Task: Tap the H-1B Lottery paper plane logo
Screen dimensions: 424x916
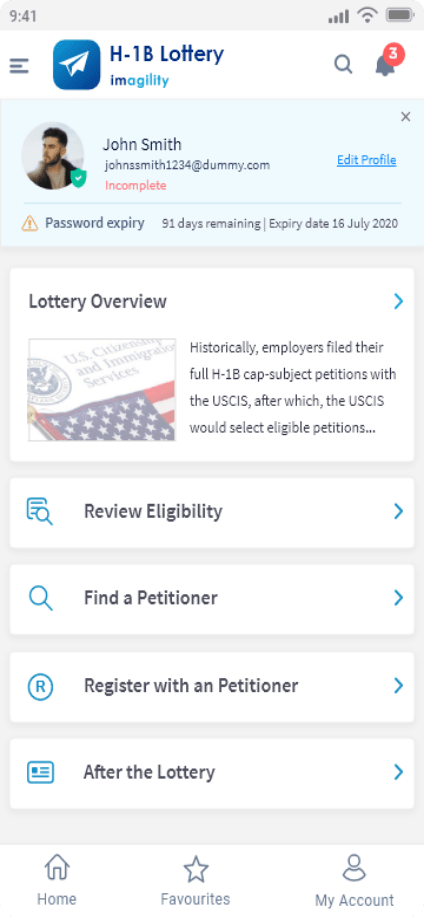Action: pos(77,65)
